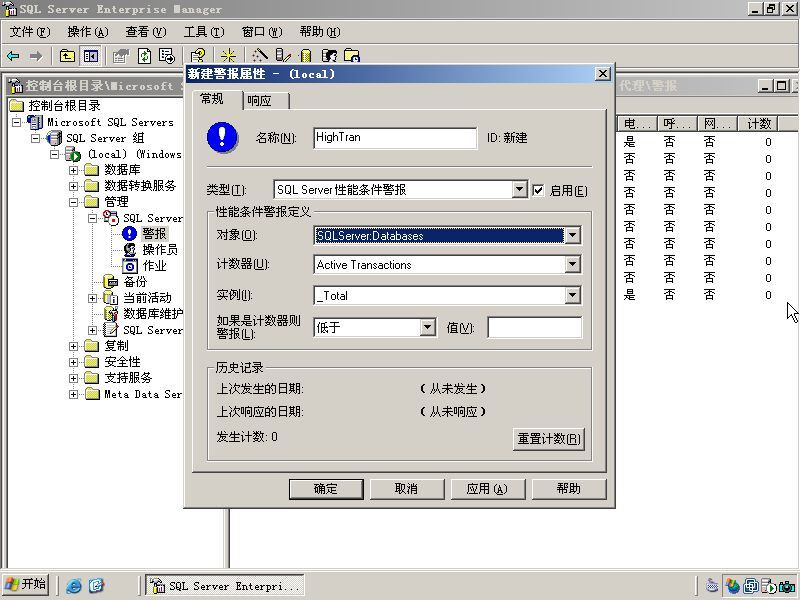Open the 窗口 menu

(x=262, y=32)
